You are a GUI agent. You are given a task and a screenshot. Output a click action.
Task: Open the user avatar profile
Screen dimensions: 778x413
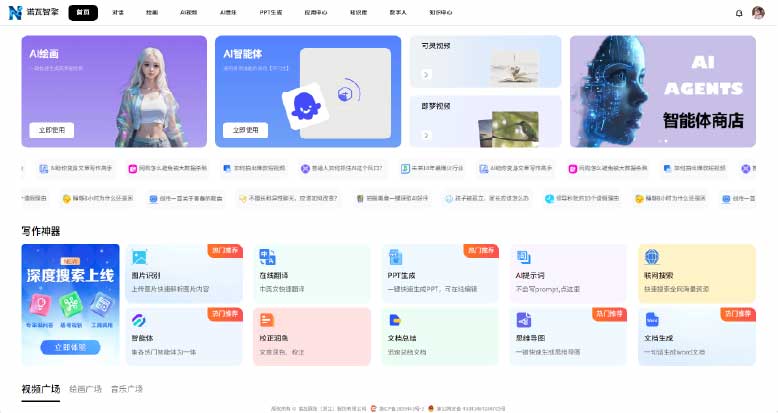point(758,13)
